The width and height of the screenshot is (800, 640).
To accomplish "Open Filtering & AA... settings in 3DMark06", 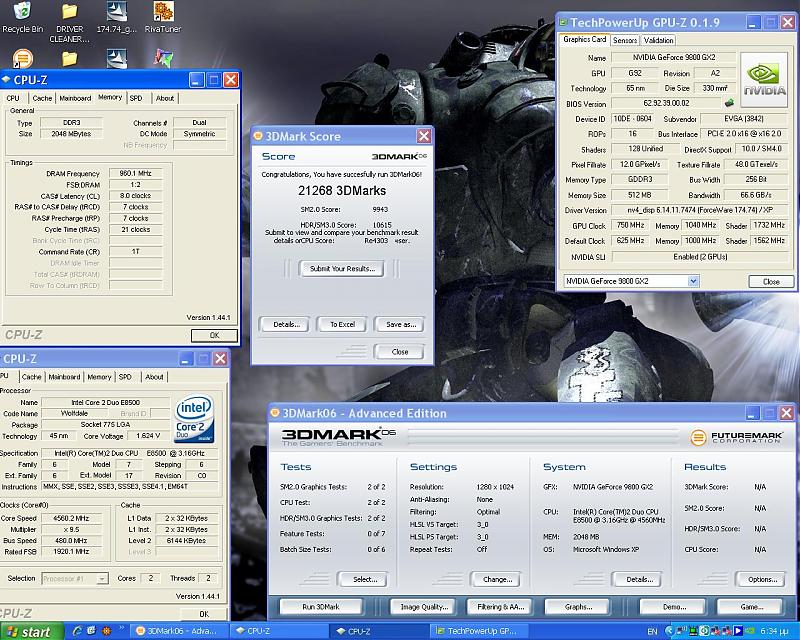I will tap(501, 607).
